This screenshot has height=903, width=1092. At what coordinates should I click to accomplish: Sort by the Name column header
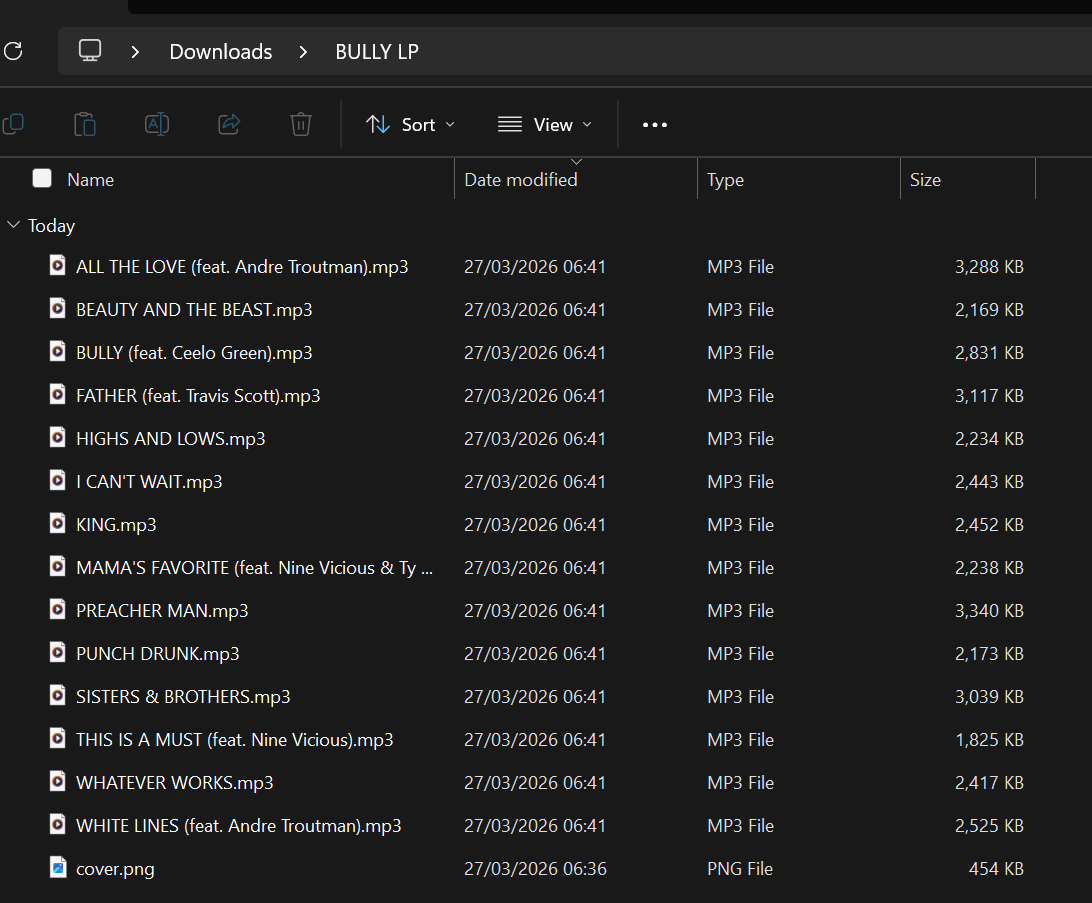(x=91, y=180)
